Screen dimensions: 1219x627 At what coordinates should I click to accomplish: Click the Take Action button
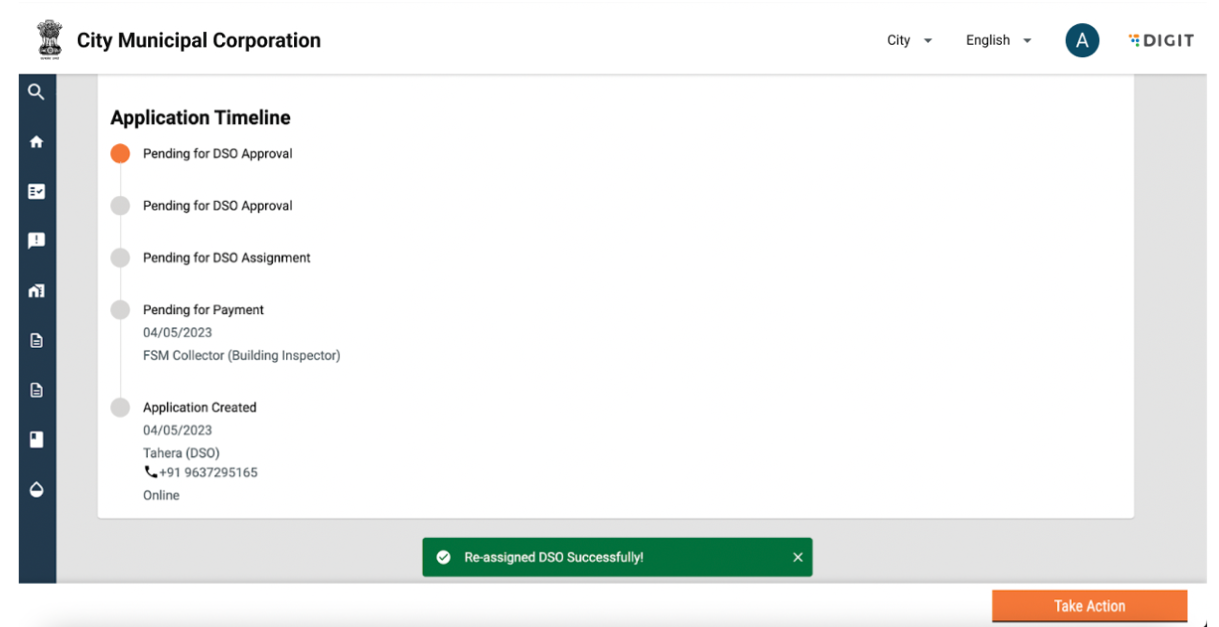pos(1089,606)
